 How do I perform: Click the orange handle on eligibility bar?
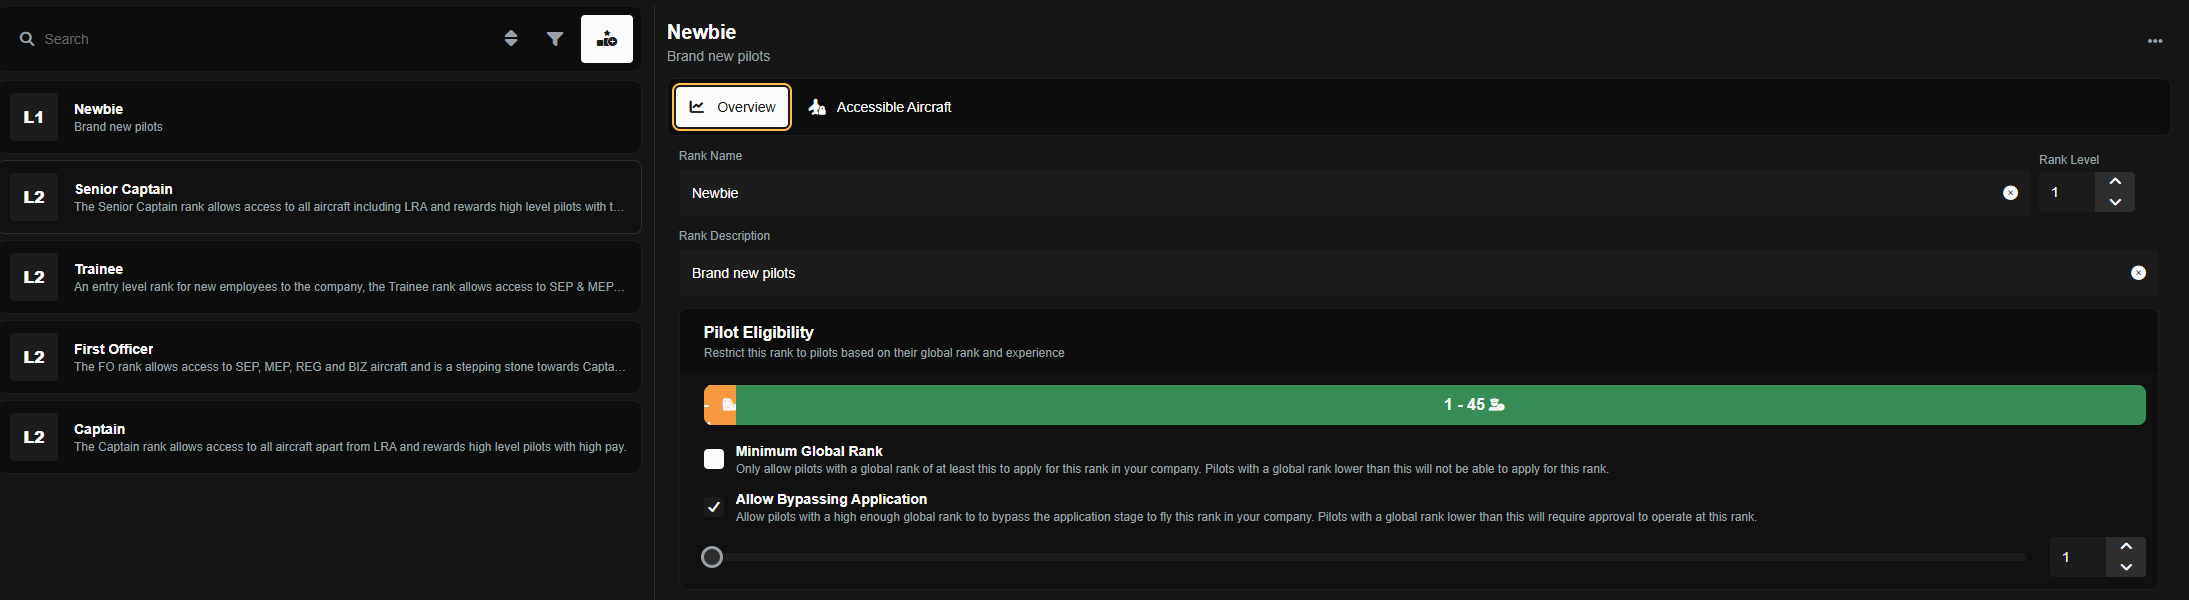721,405
